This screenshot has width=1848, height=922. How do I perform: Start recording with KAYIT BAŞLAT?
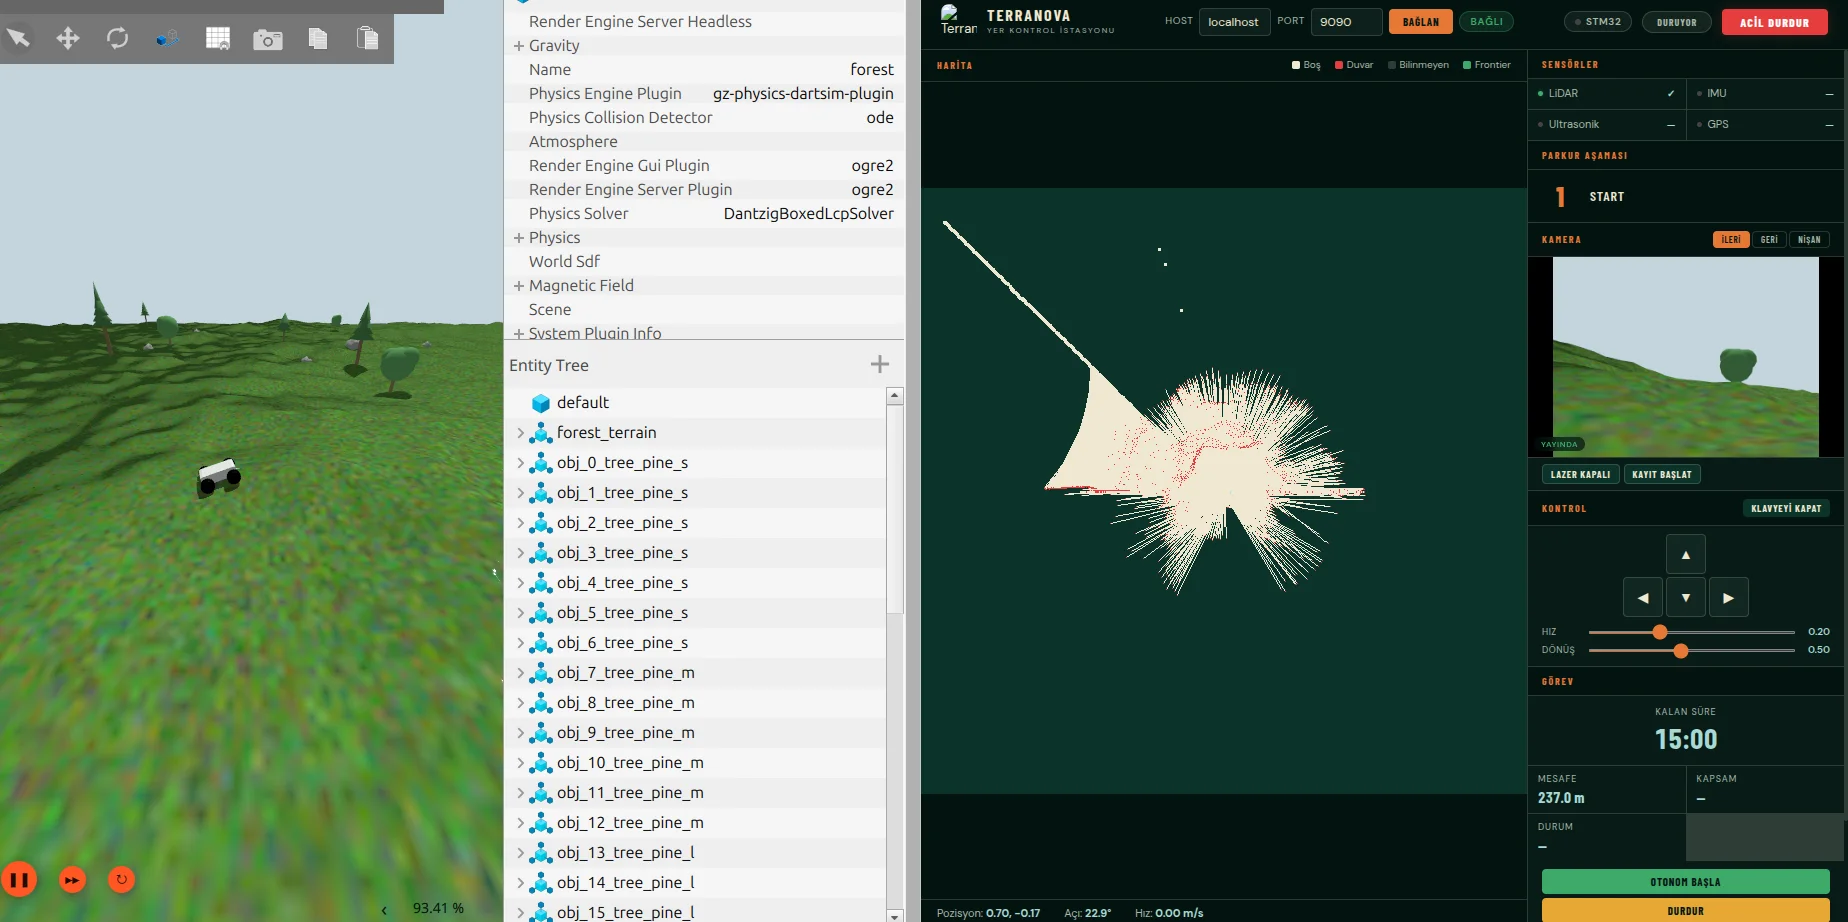(x=1662, y=475)
